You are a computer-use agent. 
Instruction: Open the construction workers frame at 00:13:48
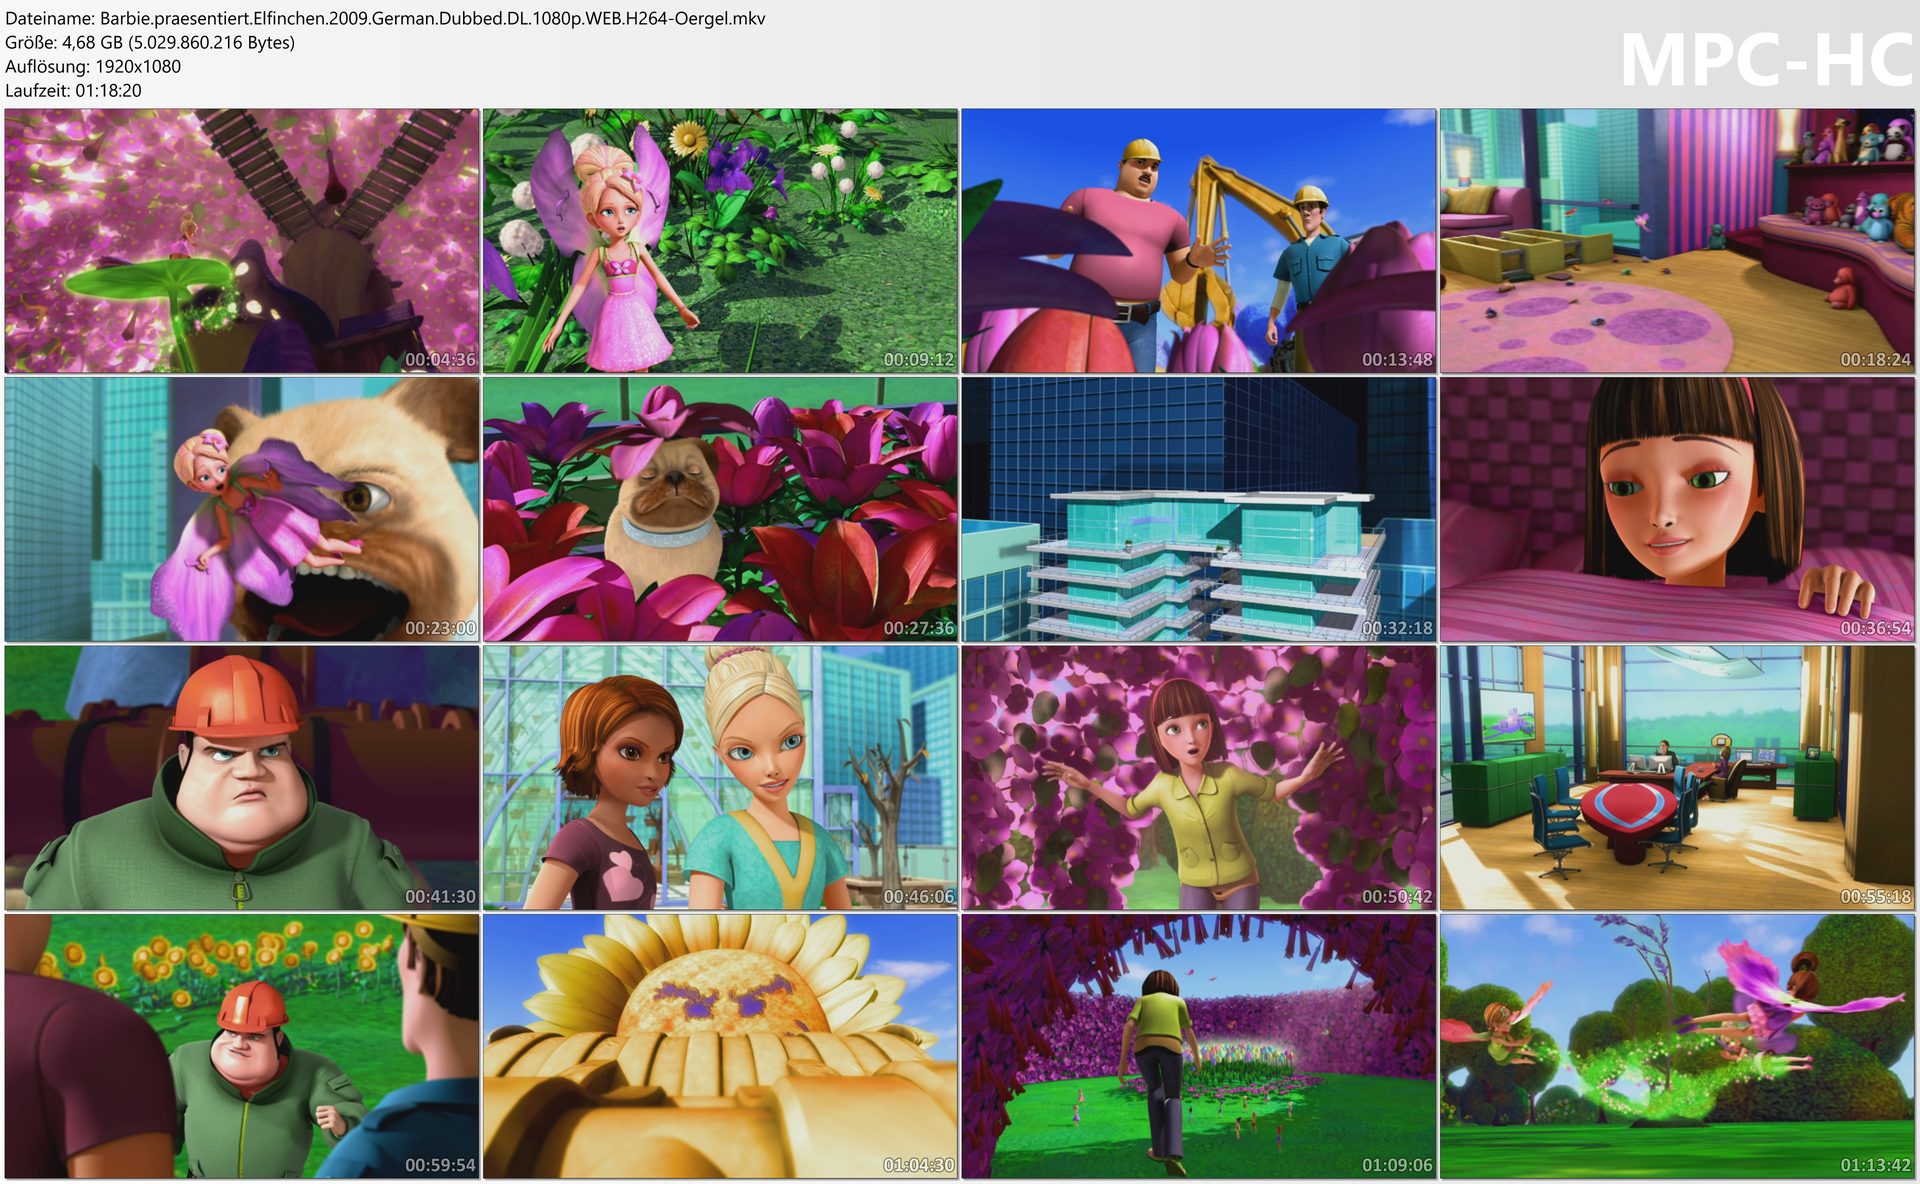(1198, 241)
